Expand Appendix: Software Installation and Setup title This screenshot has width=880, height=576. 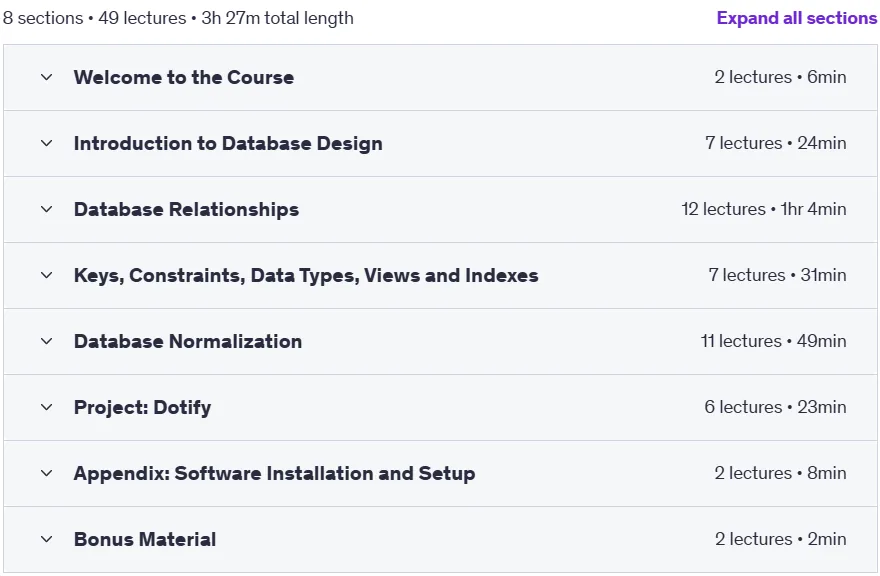pyautogui.click(x=274, y=473)
